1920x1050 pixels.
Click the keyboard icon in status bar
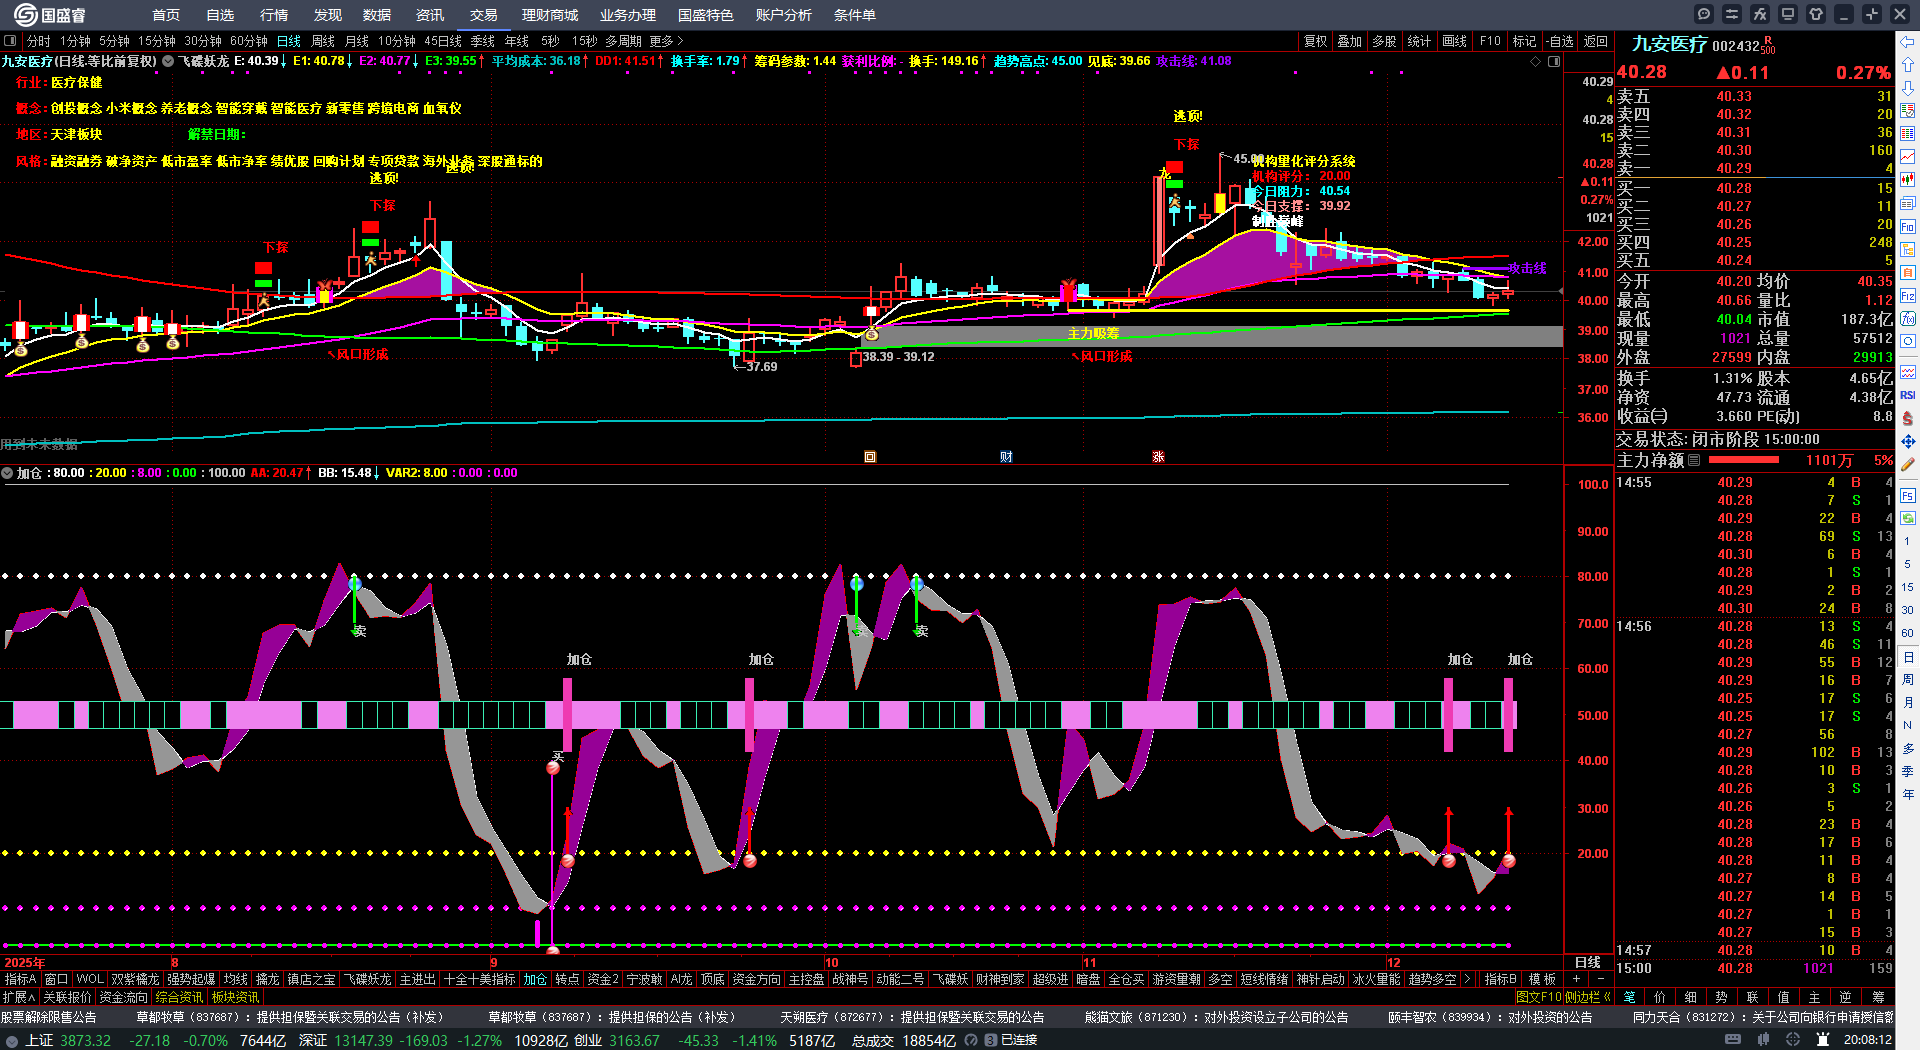1733,1040
